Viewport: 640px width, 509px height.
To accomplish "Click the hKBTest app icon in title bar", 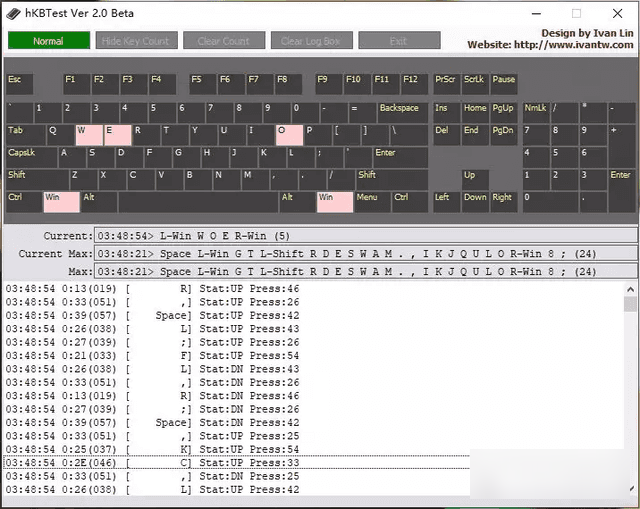I will pos(13,13).
